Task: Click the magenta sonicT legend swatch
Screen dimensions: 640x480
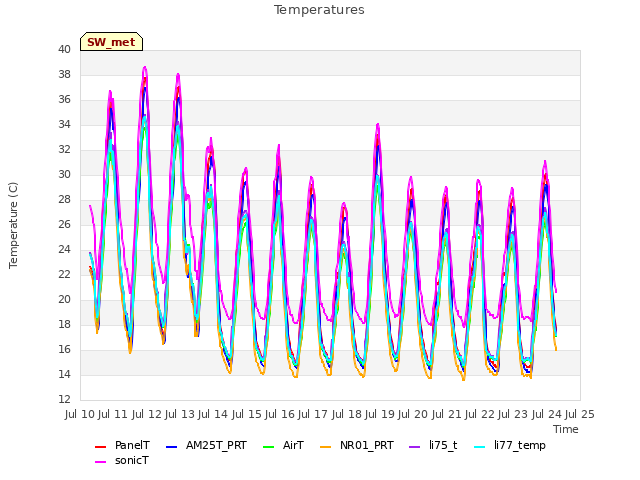Action: coord(100,462)
